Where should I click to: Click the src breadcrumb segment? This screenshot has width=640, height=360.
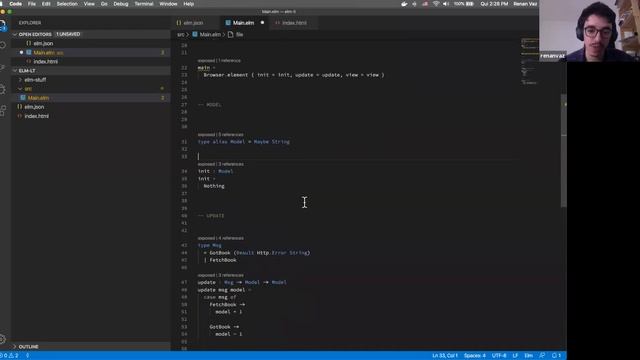[x=180, y=35]
